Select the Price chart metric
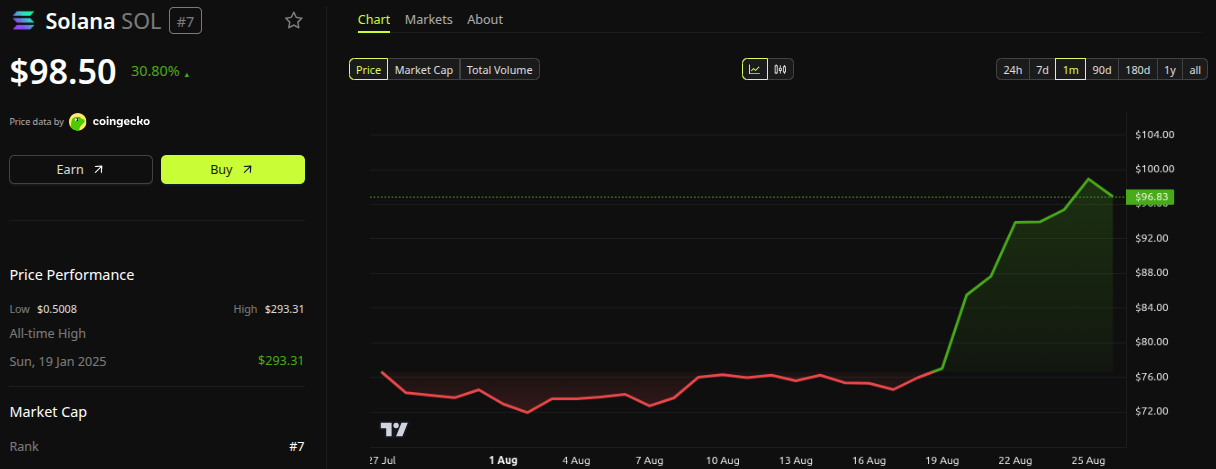The image size is (1216, 469). click(368, 69)
